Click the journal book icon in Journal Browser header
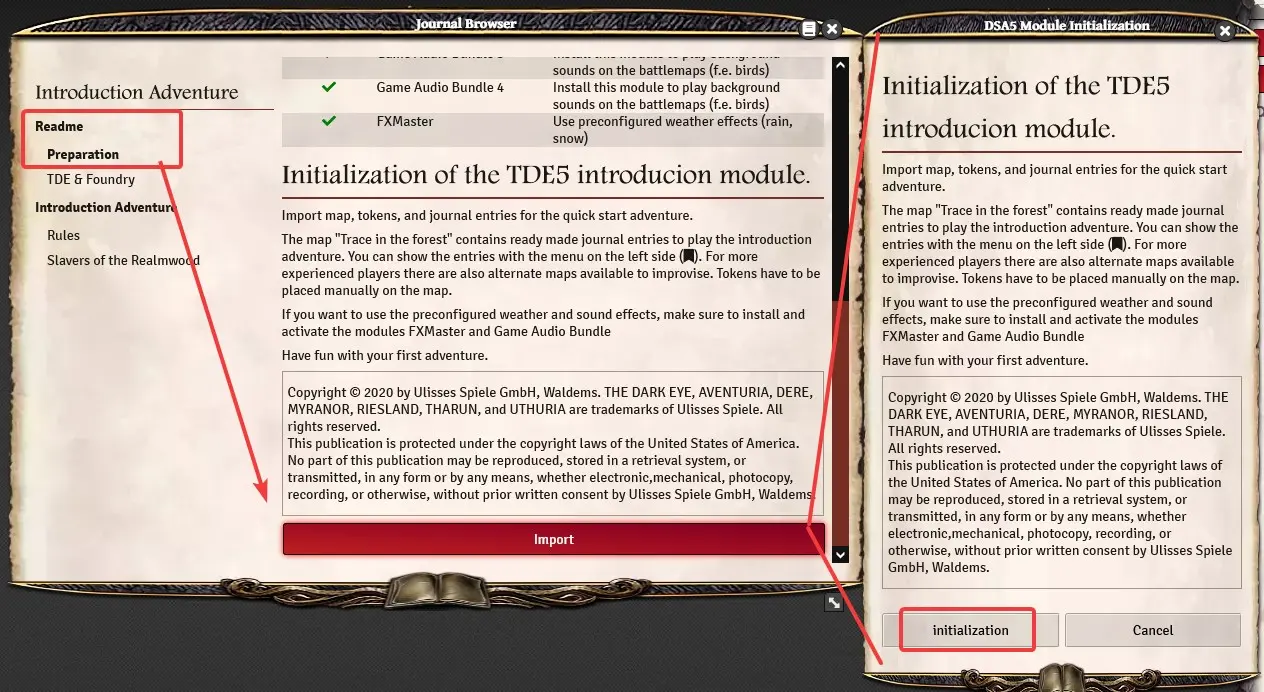 coord(809,30)
